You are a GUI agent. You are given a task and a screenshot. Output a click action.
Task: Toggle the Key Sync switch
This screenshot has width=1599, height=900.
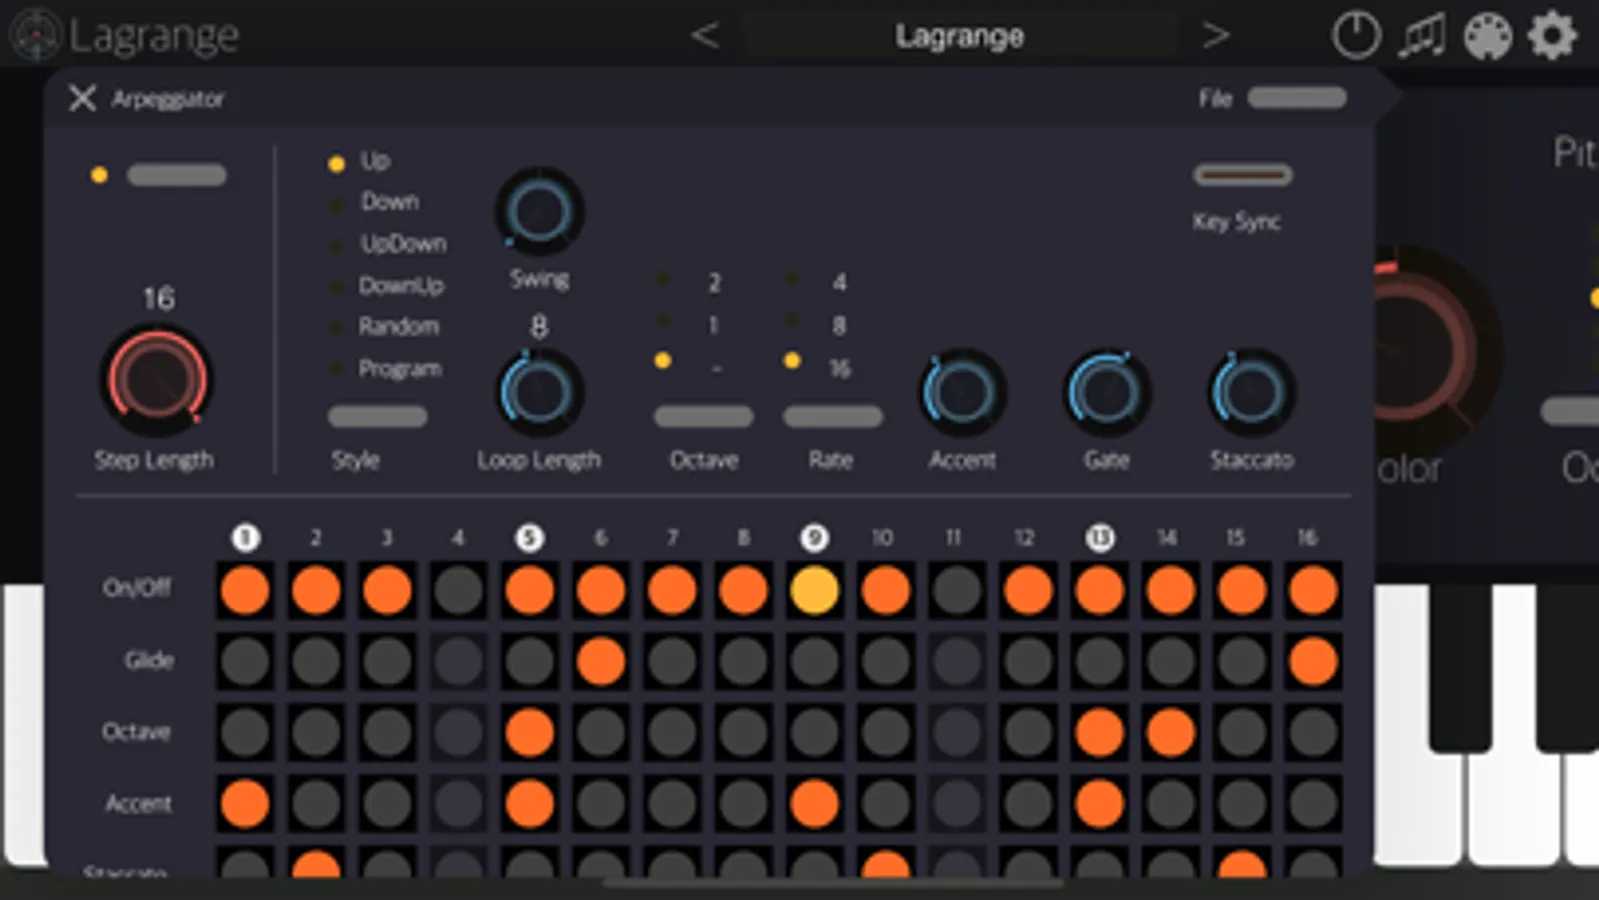(x=1242, y=175)
